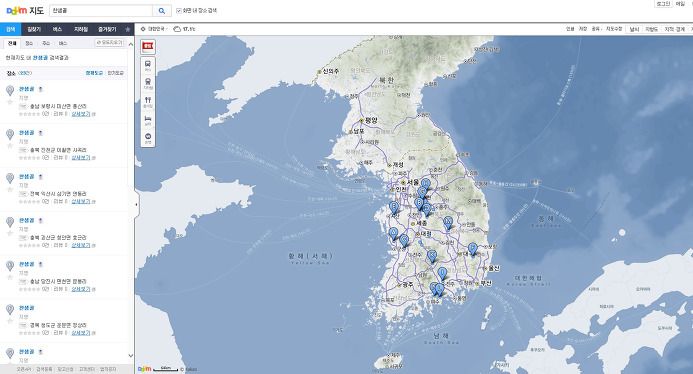Collapse side panel using the edge handle
Image resolution: width=693 pixels, height=374 pixels.
coord(136,204)
